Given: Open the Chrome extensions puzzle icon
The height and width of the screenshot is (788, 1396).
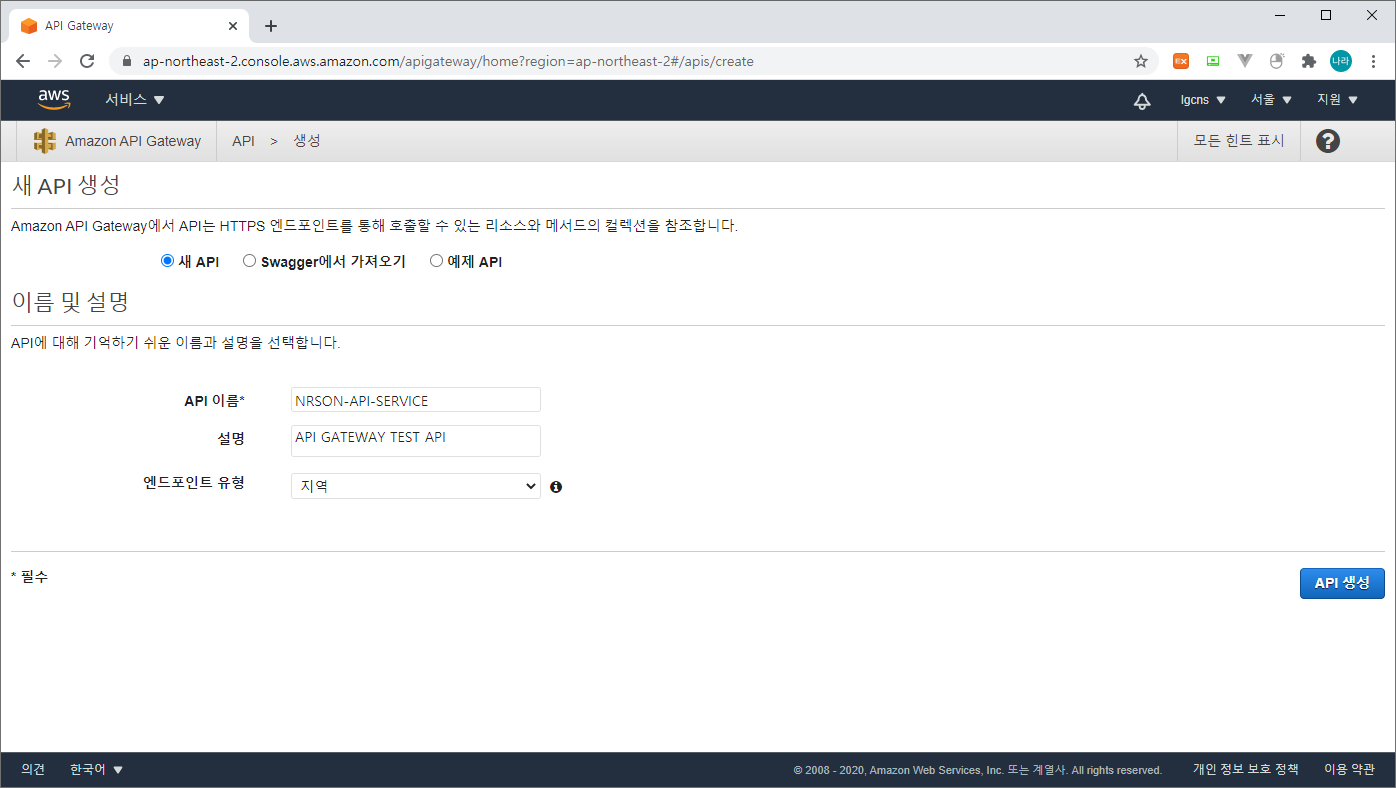Looking at the screenshot, I should click(1308, 61).
